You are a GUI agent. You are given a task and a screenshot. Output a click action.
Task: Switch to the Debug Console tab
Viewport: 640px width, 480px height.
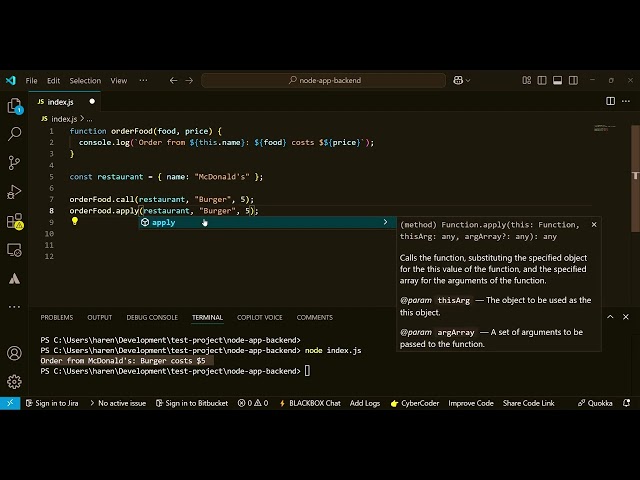point(152,318)
